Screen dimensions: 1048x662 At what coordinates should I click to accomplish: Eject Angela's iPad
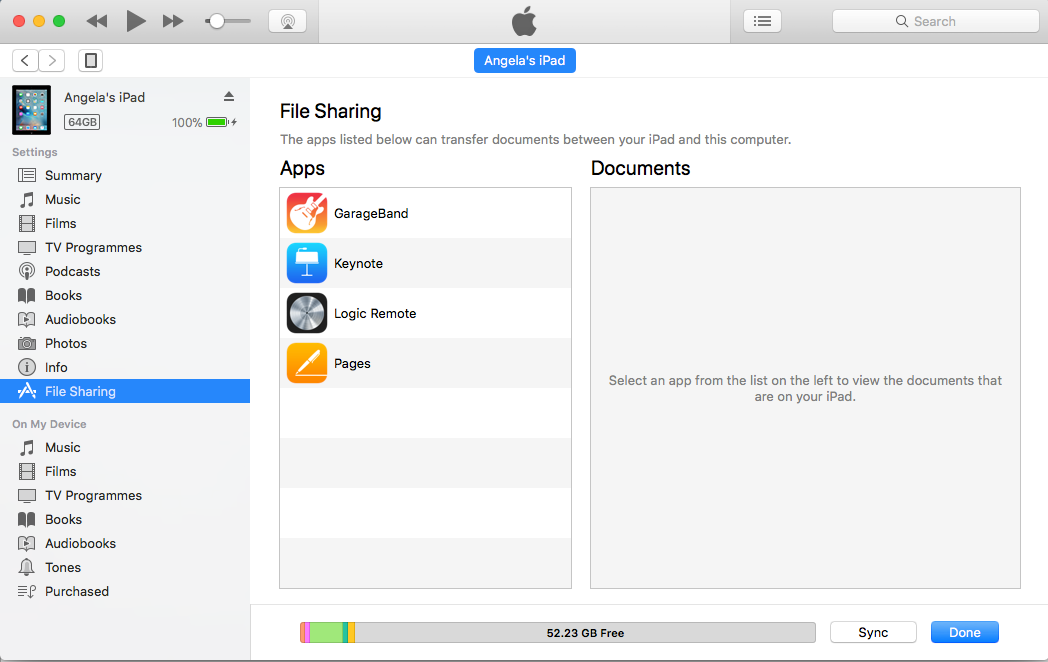click(x=229, y=96)
